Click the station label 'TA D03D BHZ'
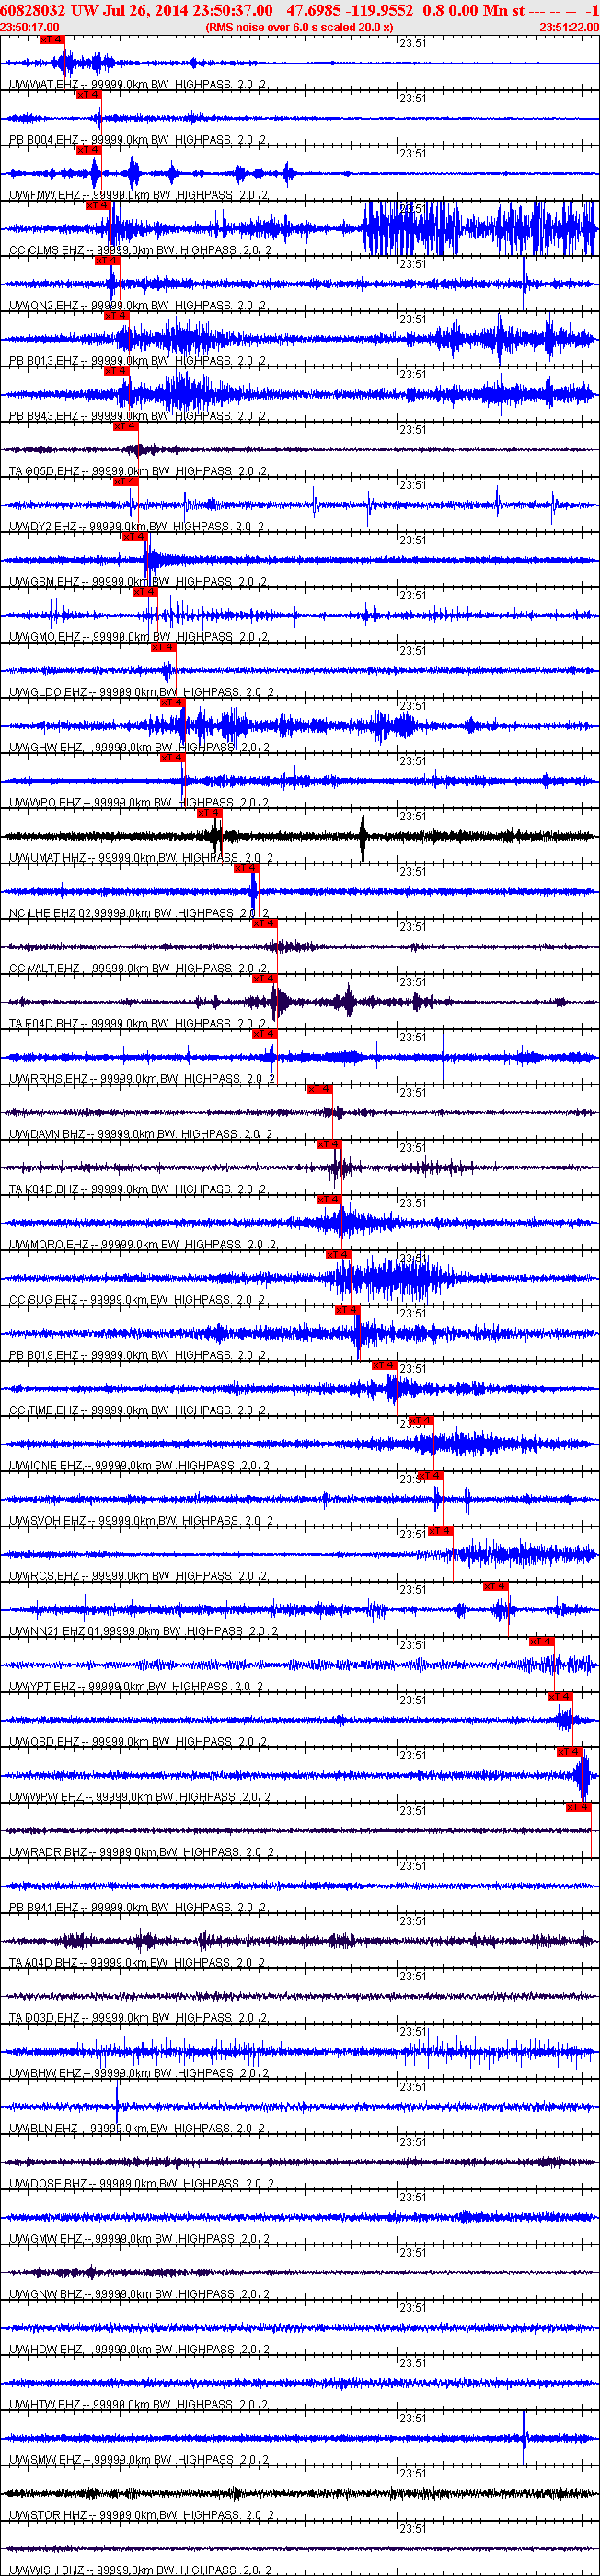Viewport: 600px width, 2576px height. 44,2017
